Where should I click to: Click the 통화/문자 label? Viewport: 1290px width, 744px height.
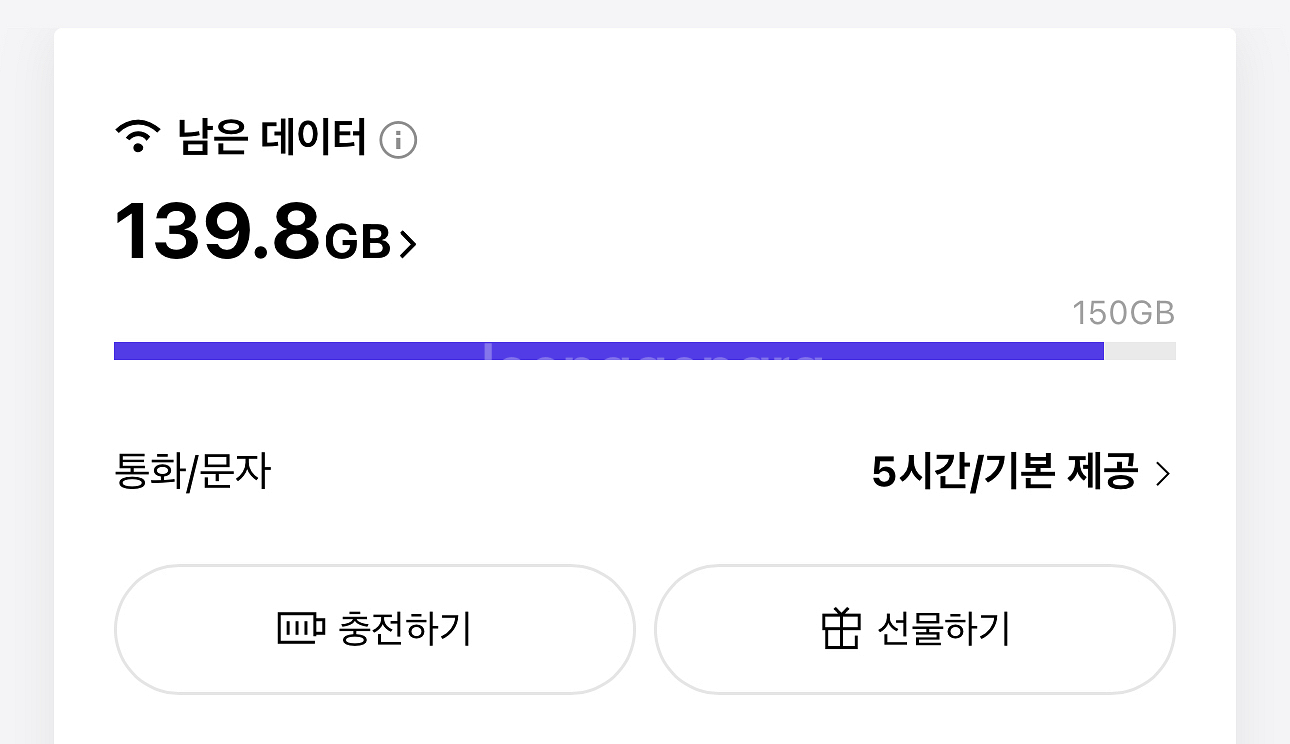(193, 472)
